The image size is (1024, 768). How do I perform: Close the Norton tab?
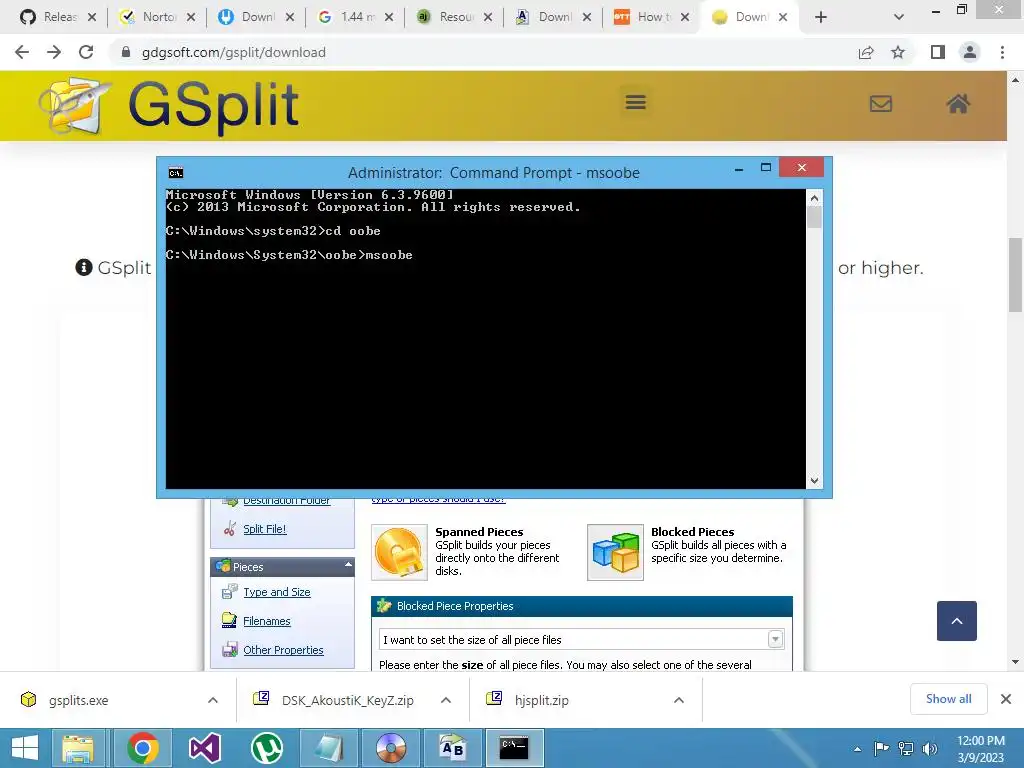click(x=191, y=17)
